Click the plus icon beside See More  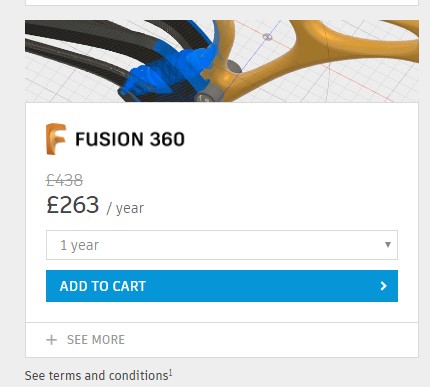(x=52, y=340)
